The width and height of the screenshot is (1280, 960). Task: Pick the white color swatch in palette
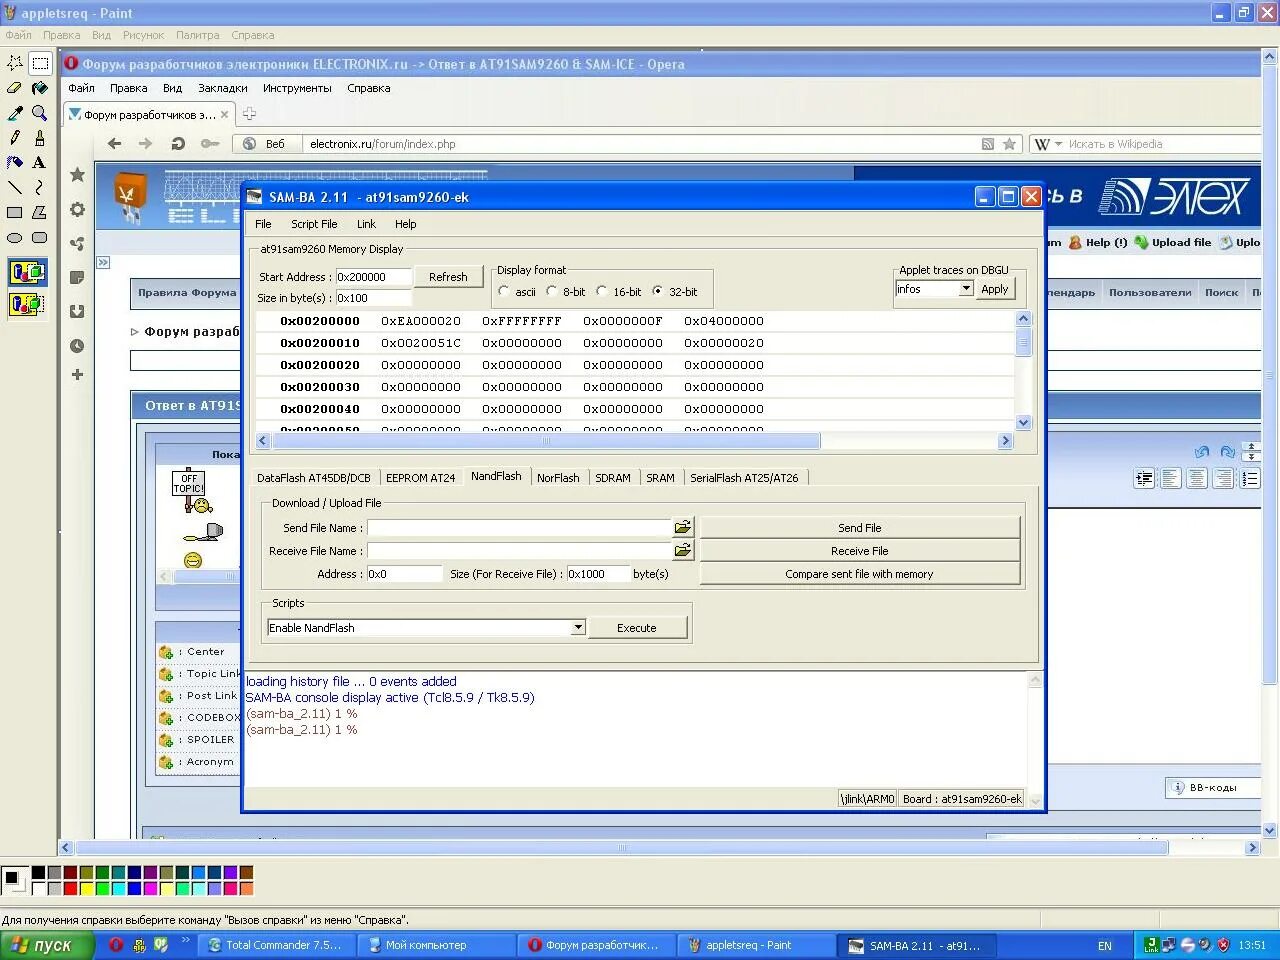coord(38,888)
